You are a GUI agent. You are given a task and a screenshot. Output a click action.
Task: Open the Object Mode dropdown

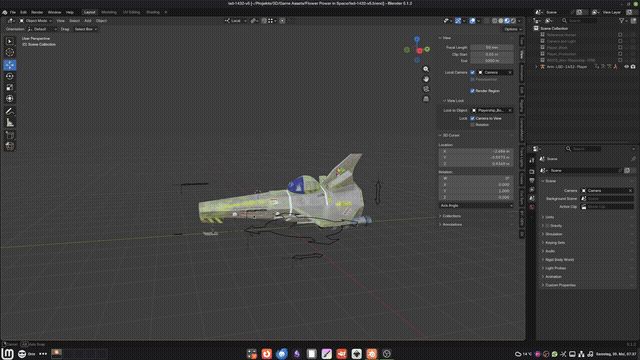tap(36, 21)
